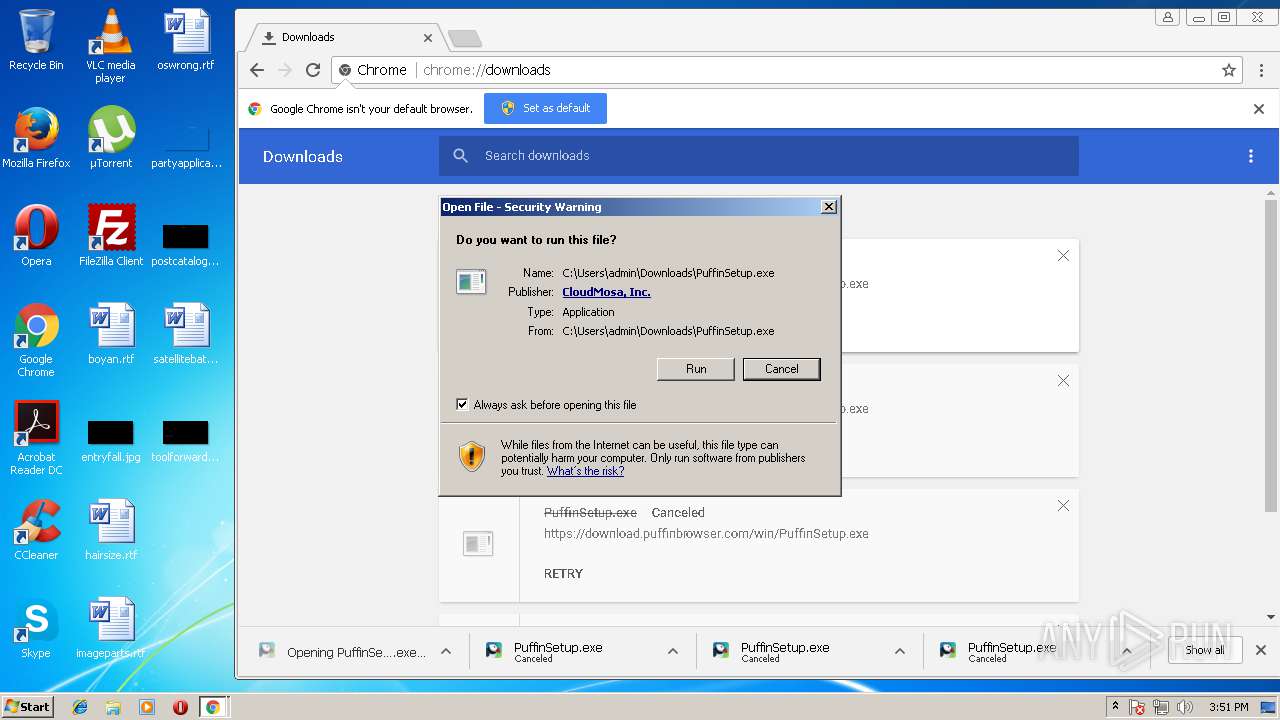Screen dimensions: 1280x720
Task: Open the download.puffinbrowser.com source URL
Action: click(706, 534)
